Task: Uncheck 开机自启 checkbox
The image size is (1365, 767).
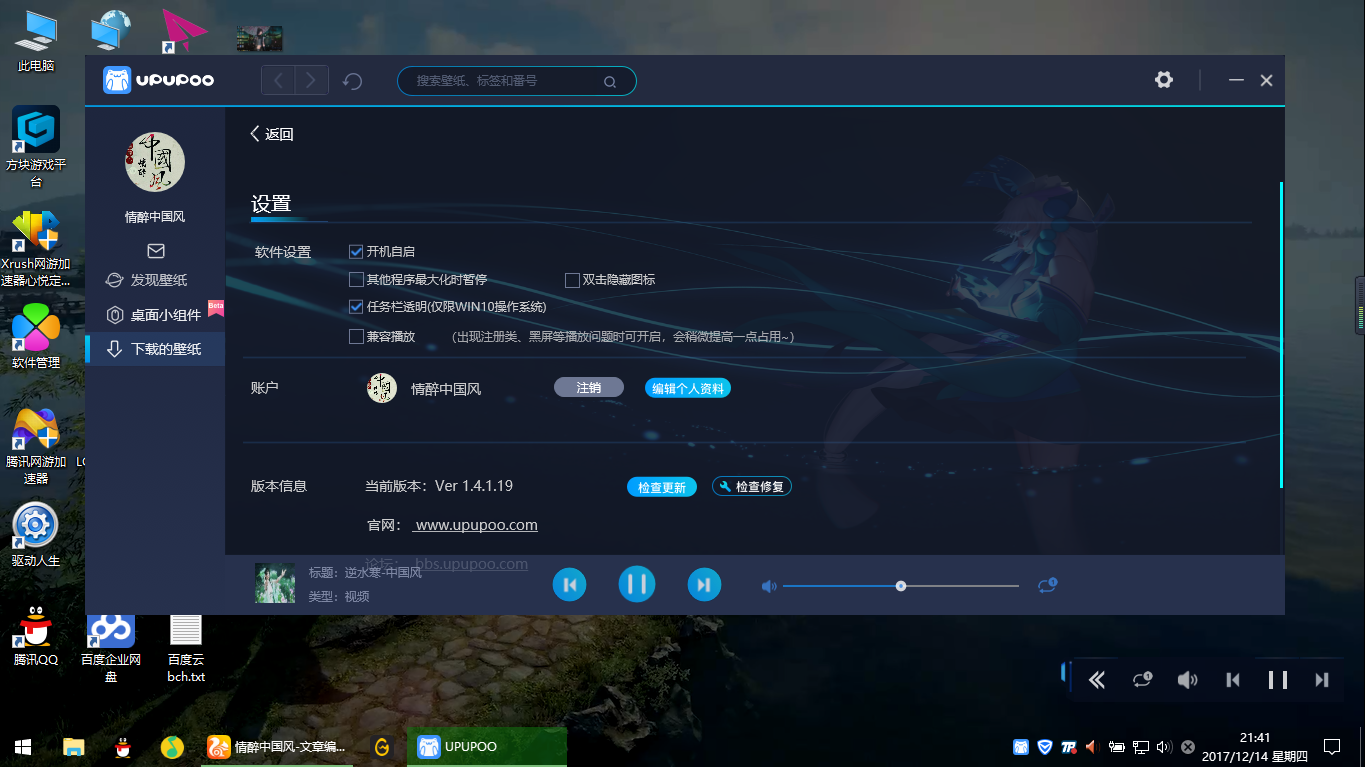Action: [356, 252]
